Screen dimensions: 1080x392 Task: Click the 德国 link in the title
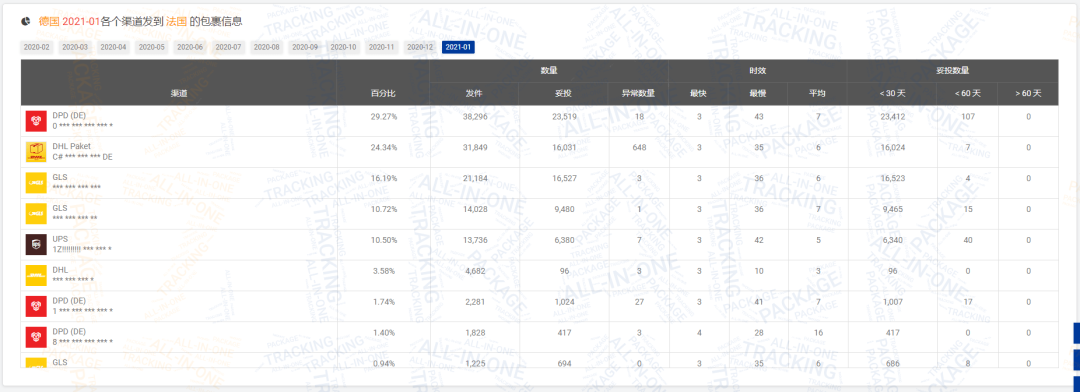click(x=49, y=21)
